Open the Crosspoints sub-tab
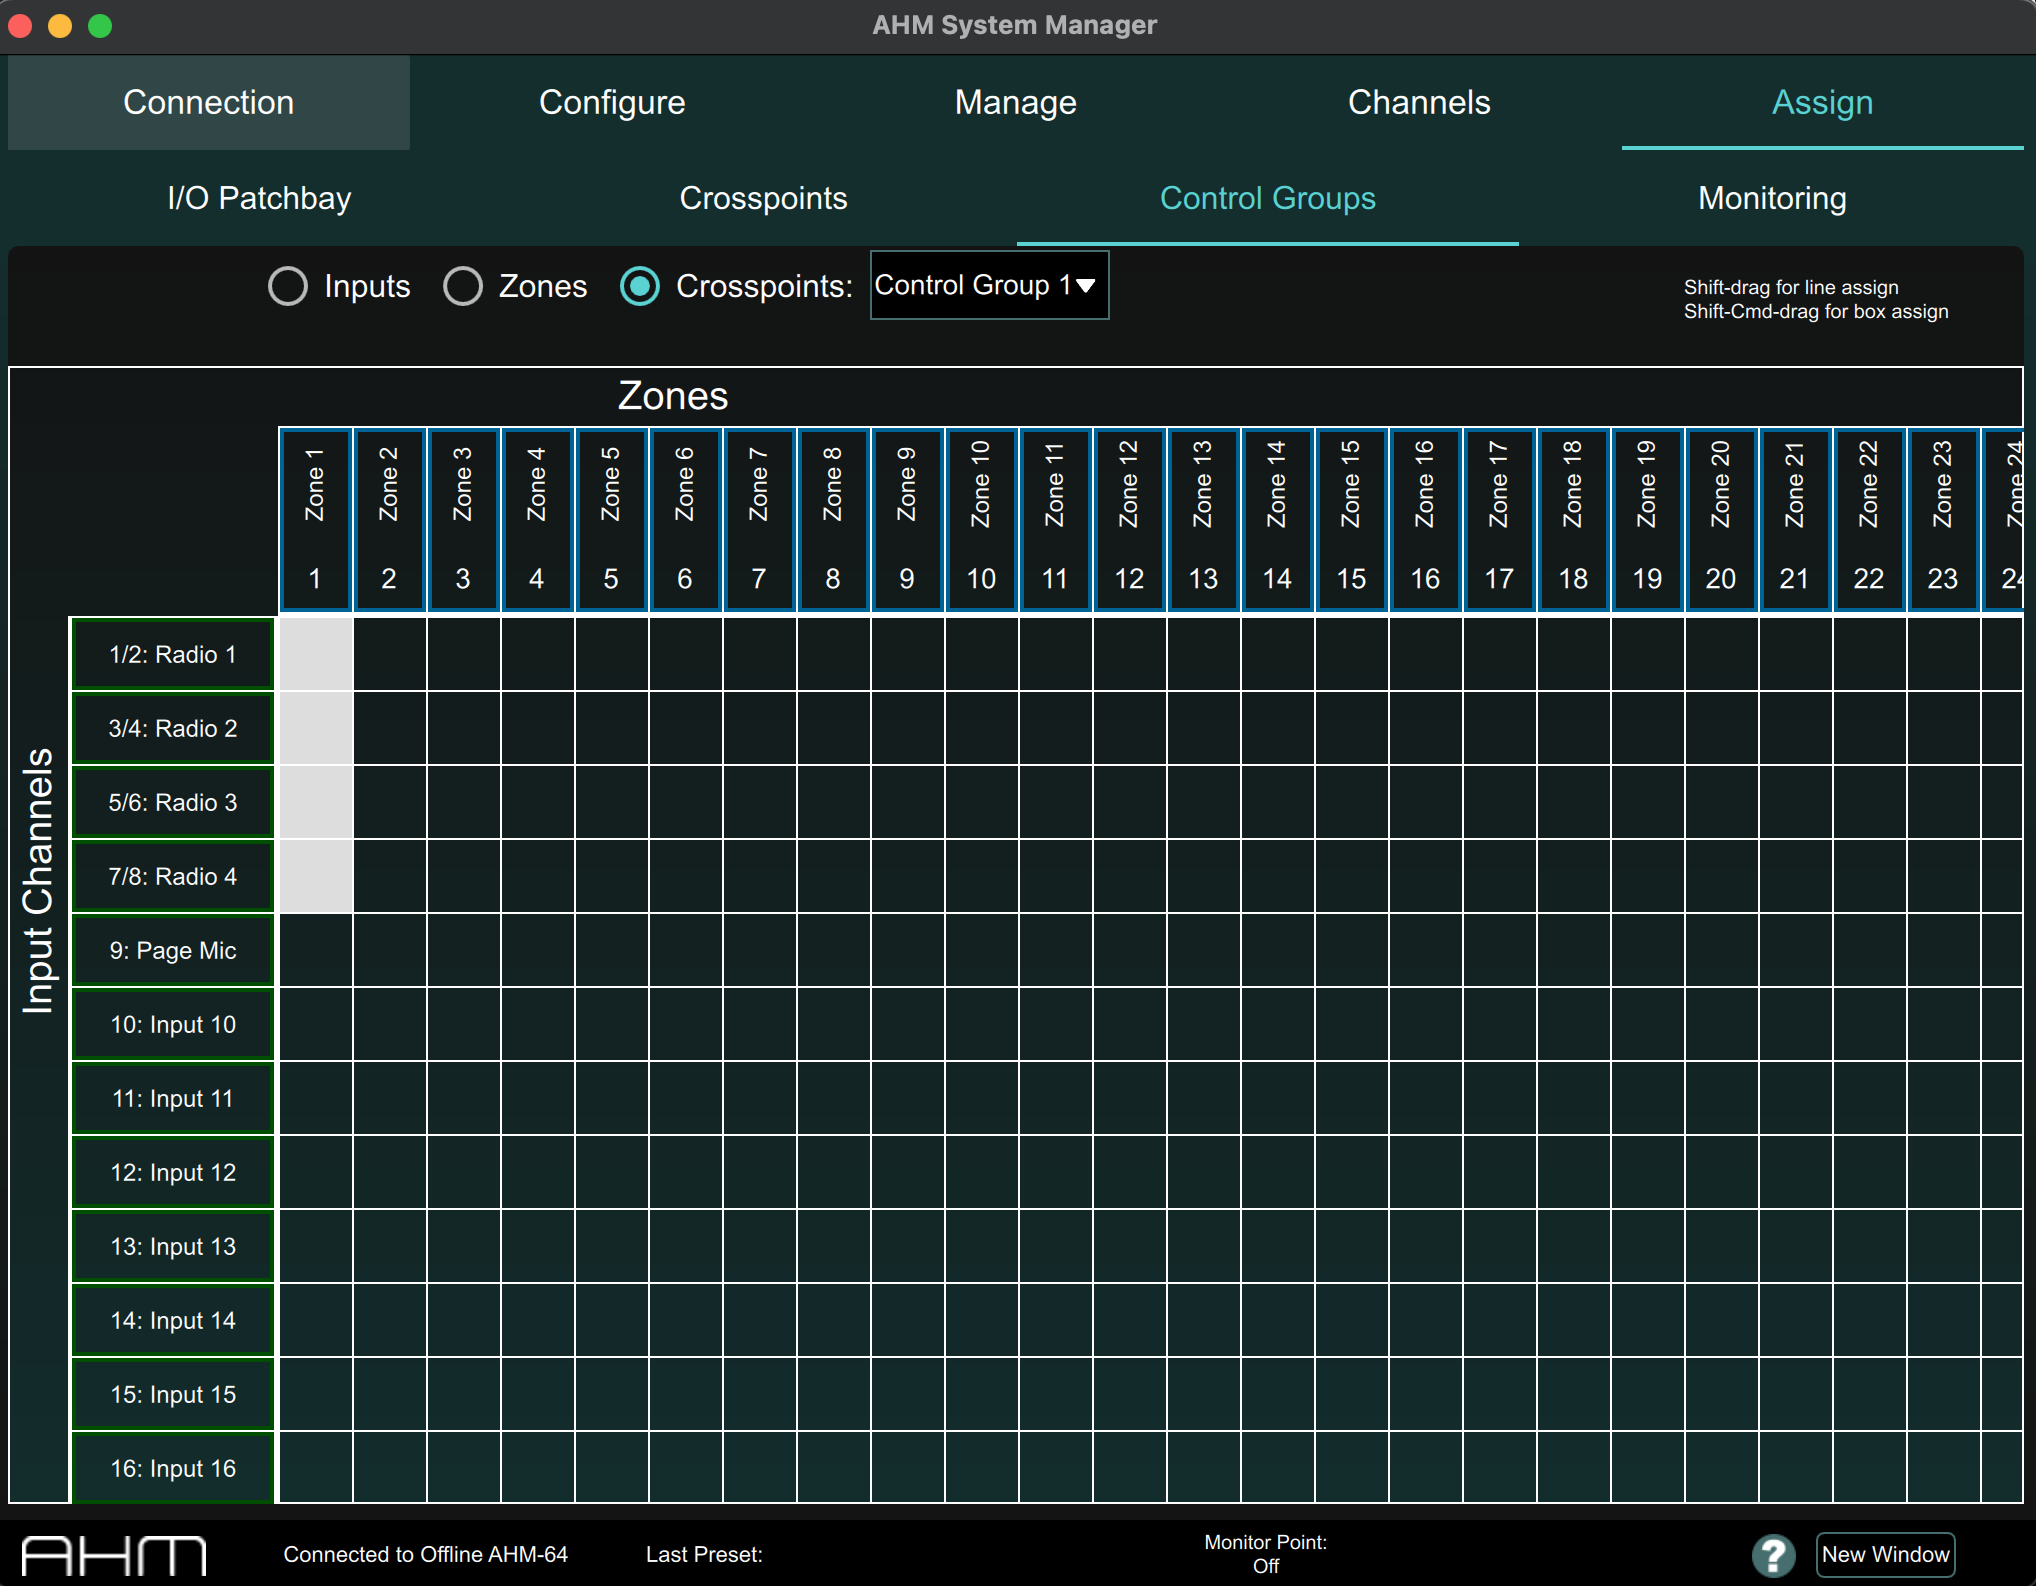This screenshot has height=1586, width=2036. pyautogui.click(x=764, y=198)
